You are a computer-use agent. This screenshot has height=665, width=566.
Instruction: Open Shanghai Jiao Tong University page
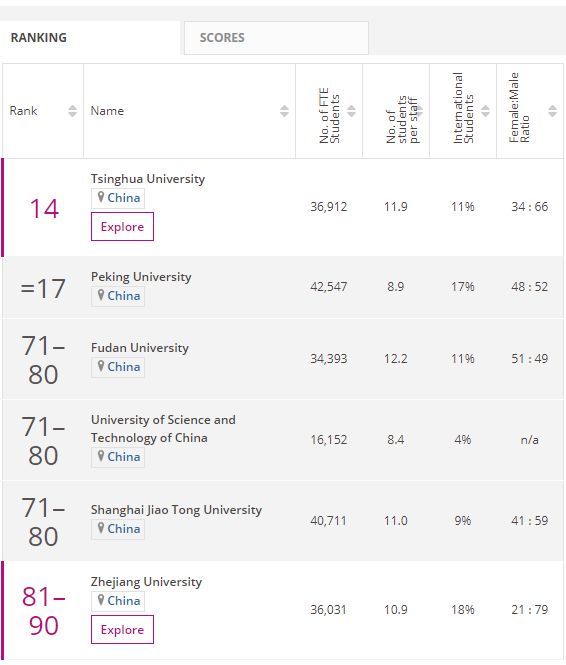176,510
